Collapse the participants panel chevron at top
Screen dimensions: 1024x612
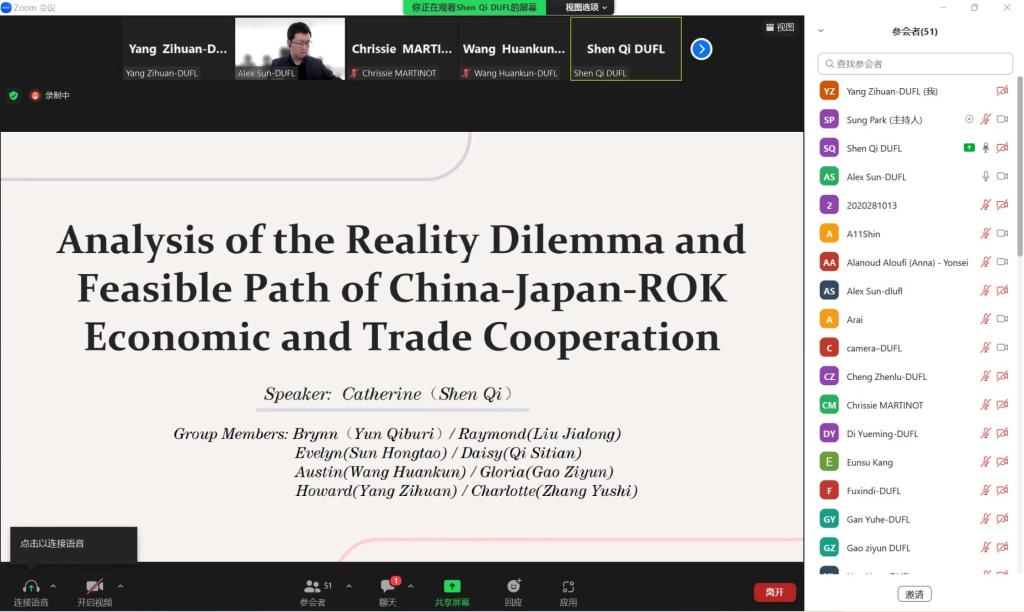[821, 31]
